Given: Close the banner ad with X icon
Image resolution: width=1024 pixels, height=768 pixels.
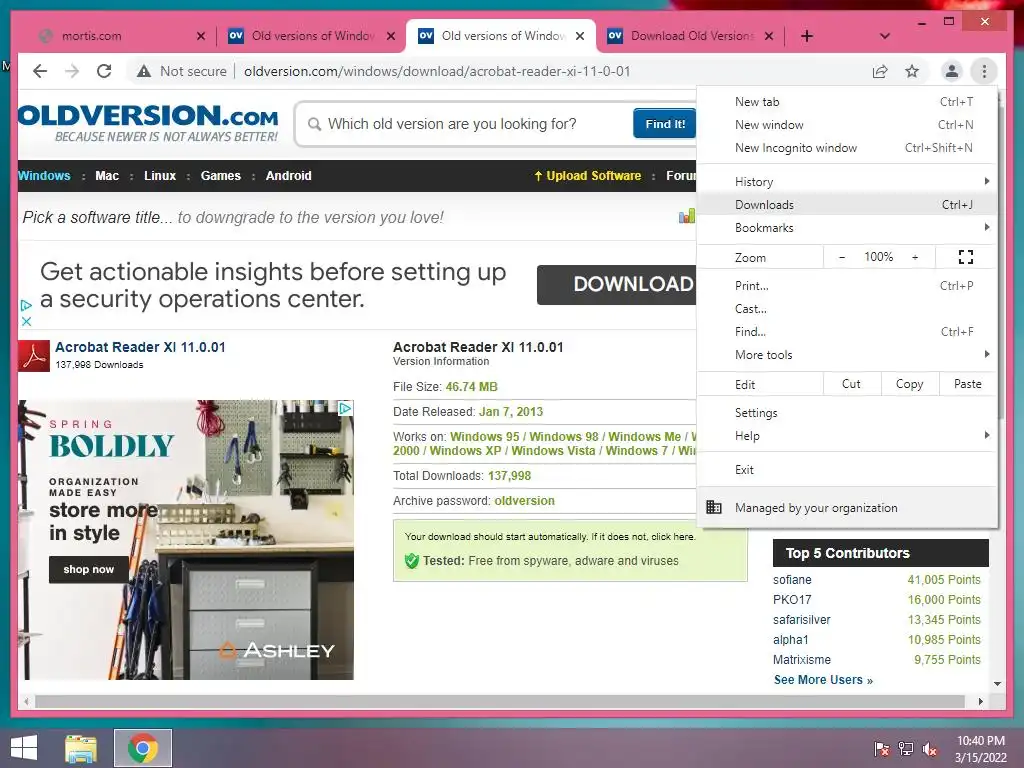Looking at the screenshot, I should click(26, 321).
